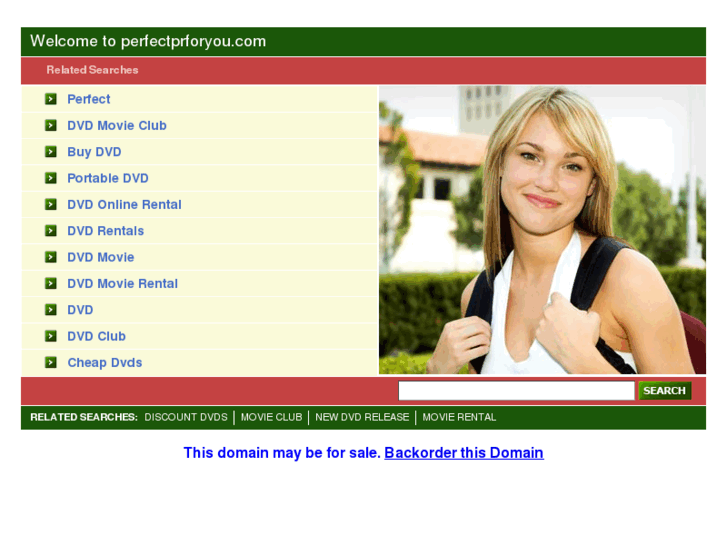Visit the Cheap Dvds link
727x545 pixels.
click(105, 363)
